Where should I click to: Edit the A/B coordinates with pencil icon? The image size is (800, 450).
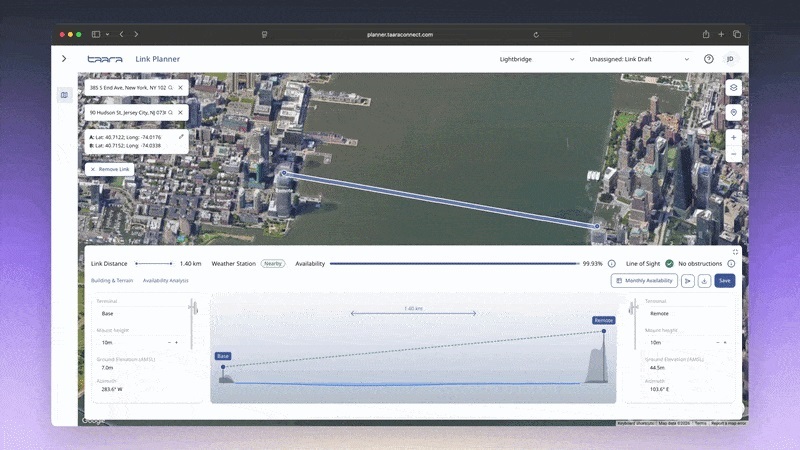pos(181,137)
